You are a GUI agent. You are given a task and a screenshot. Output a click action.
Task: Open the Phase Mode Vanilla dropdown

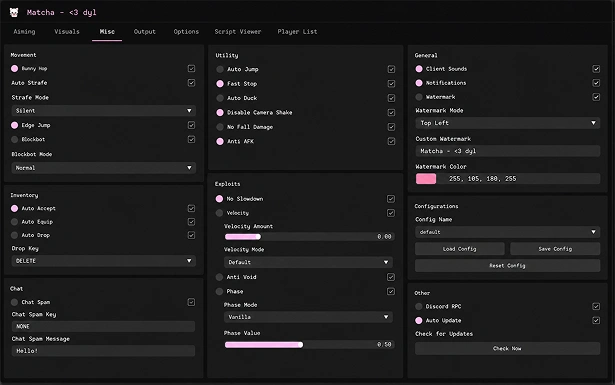(308, 317)
